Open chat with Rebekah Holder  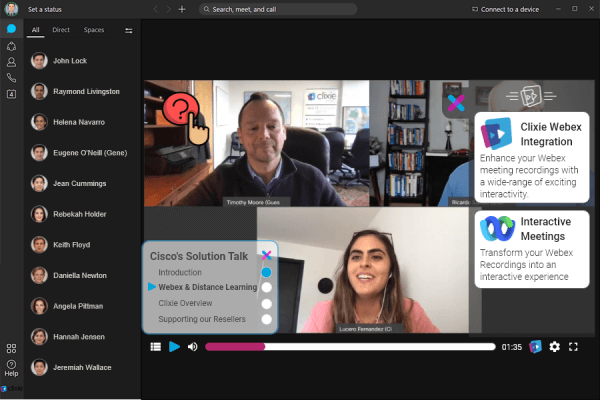(82, 214)
